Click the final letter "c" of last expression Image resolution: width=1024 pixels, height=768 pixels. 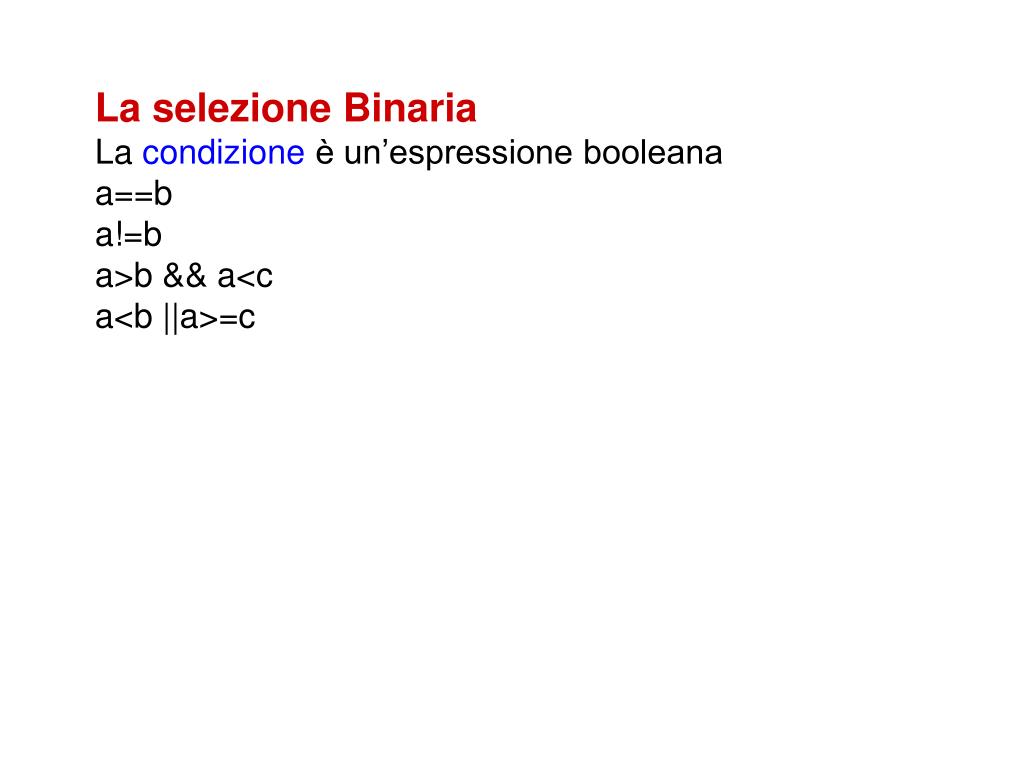click(246, 319)
